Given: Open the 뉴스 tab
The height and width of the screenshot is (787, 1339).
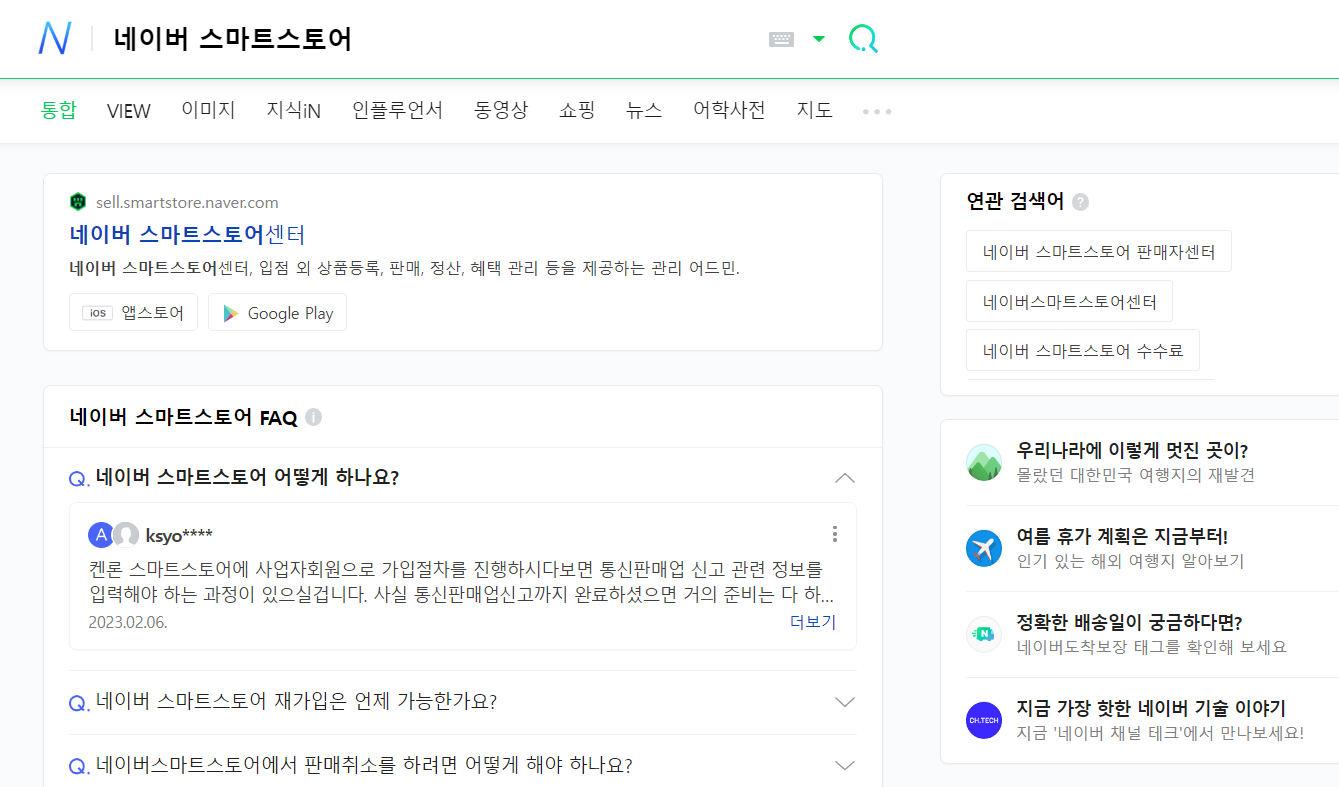Looking at the screenshot, I should point(644,110).
